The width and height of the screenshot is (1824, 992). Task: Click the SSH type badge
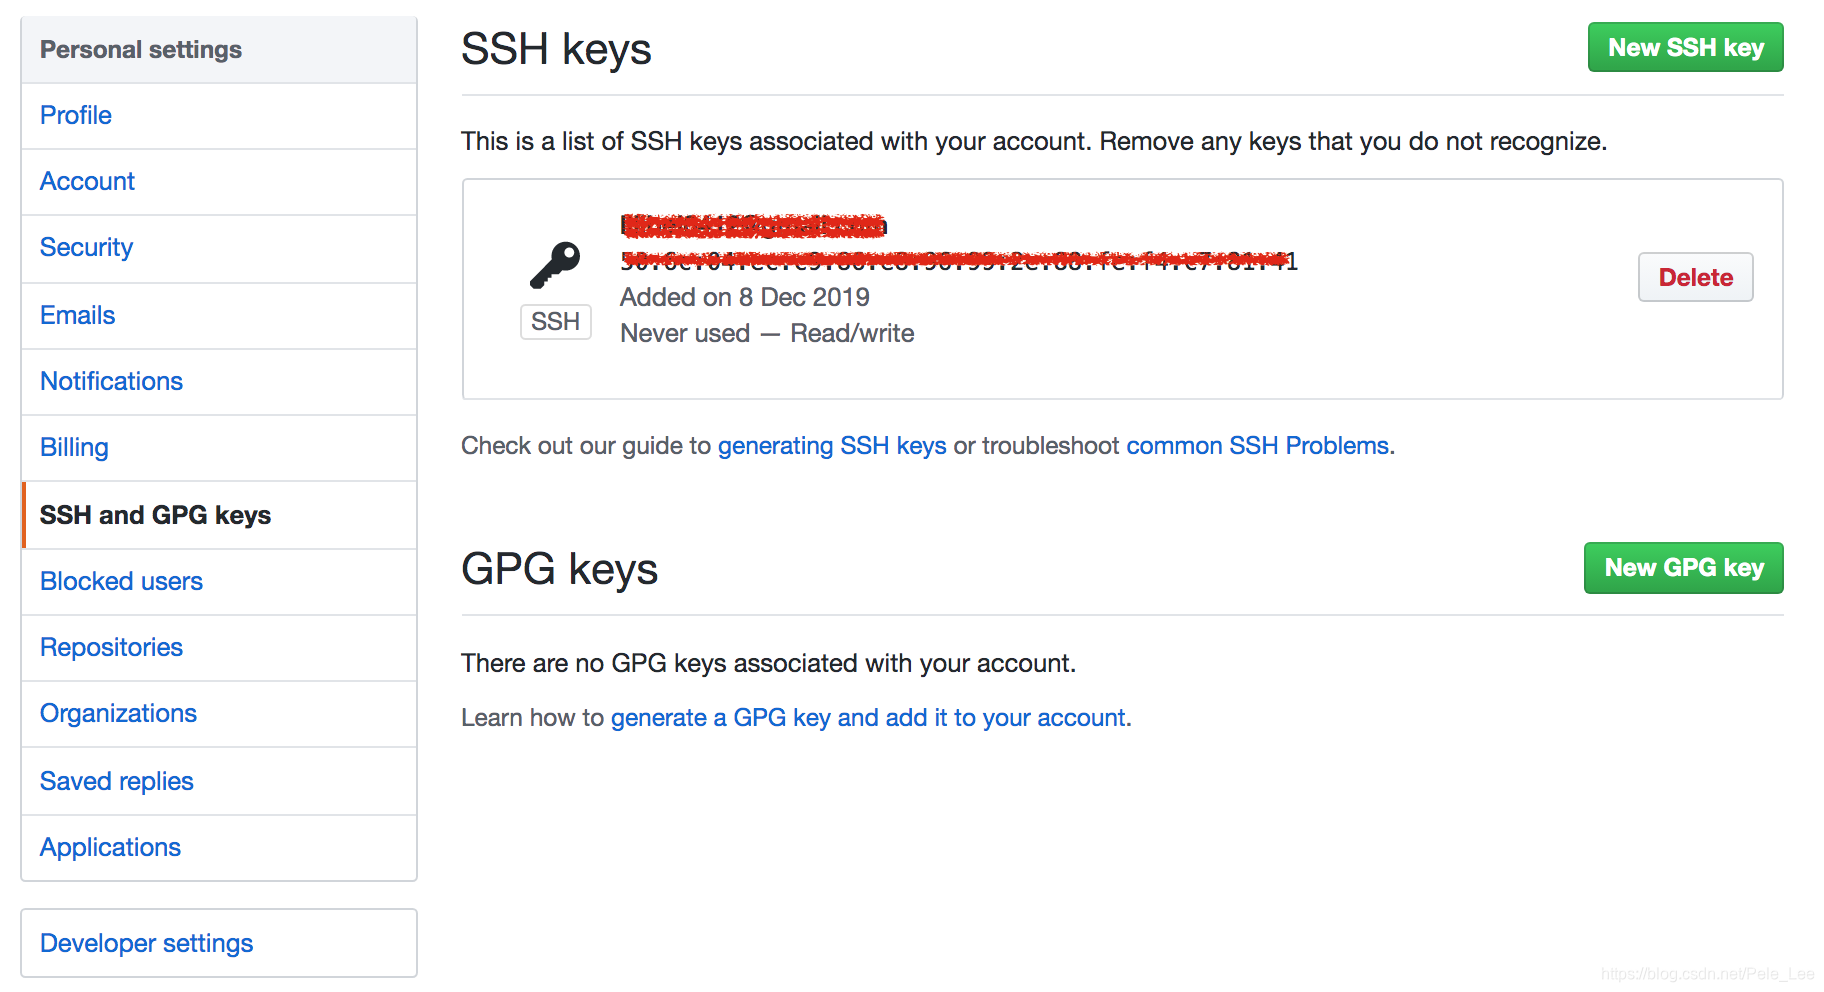(x=556, y=321)
